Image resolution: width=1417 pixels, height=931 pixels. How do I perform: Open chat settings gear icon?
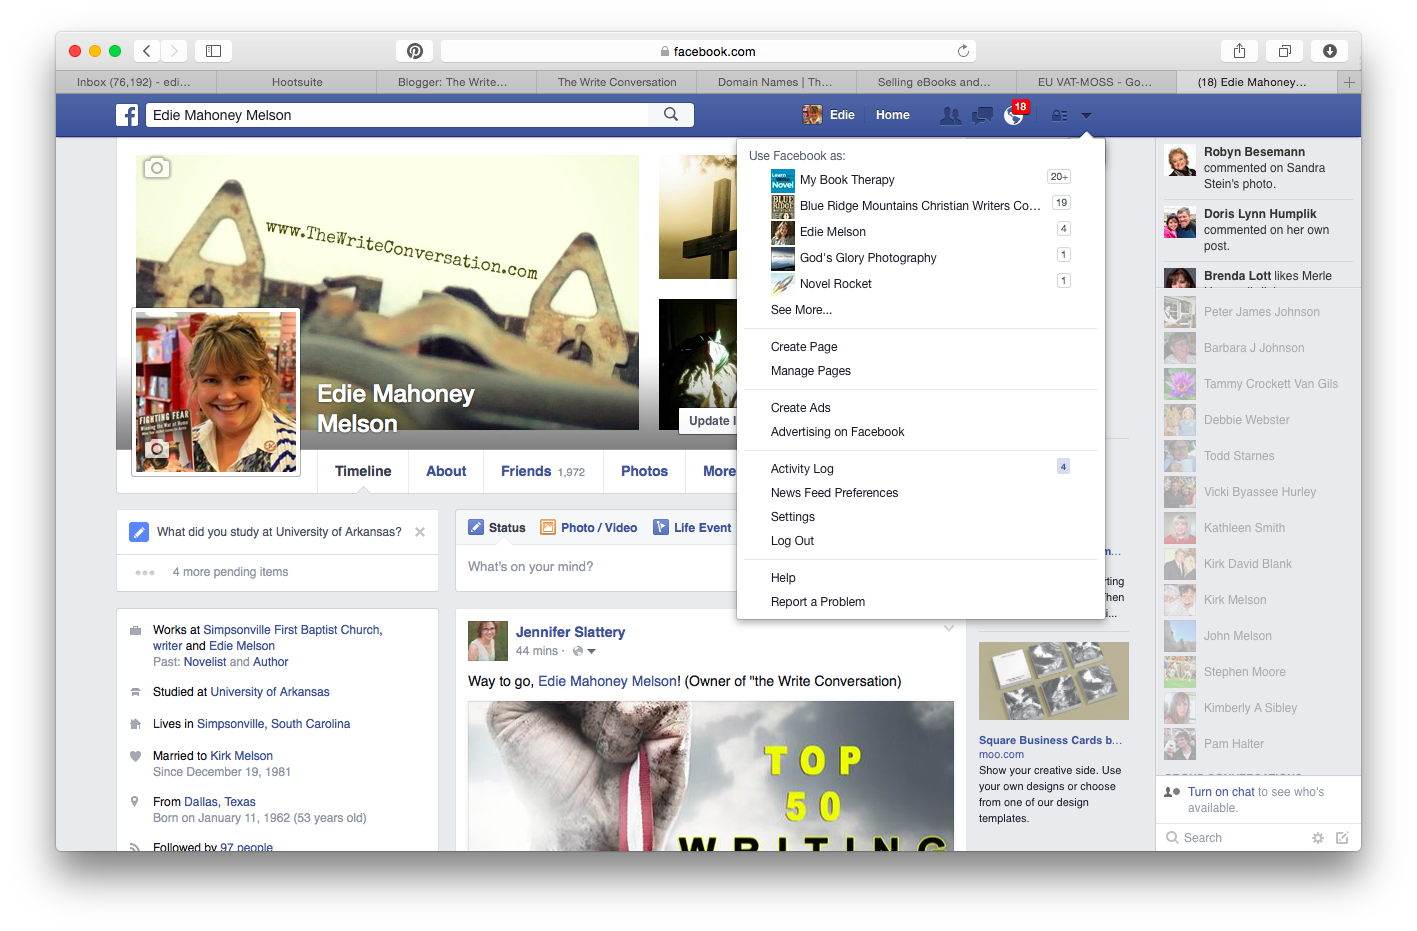point(1318,838)
